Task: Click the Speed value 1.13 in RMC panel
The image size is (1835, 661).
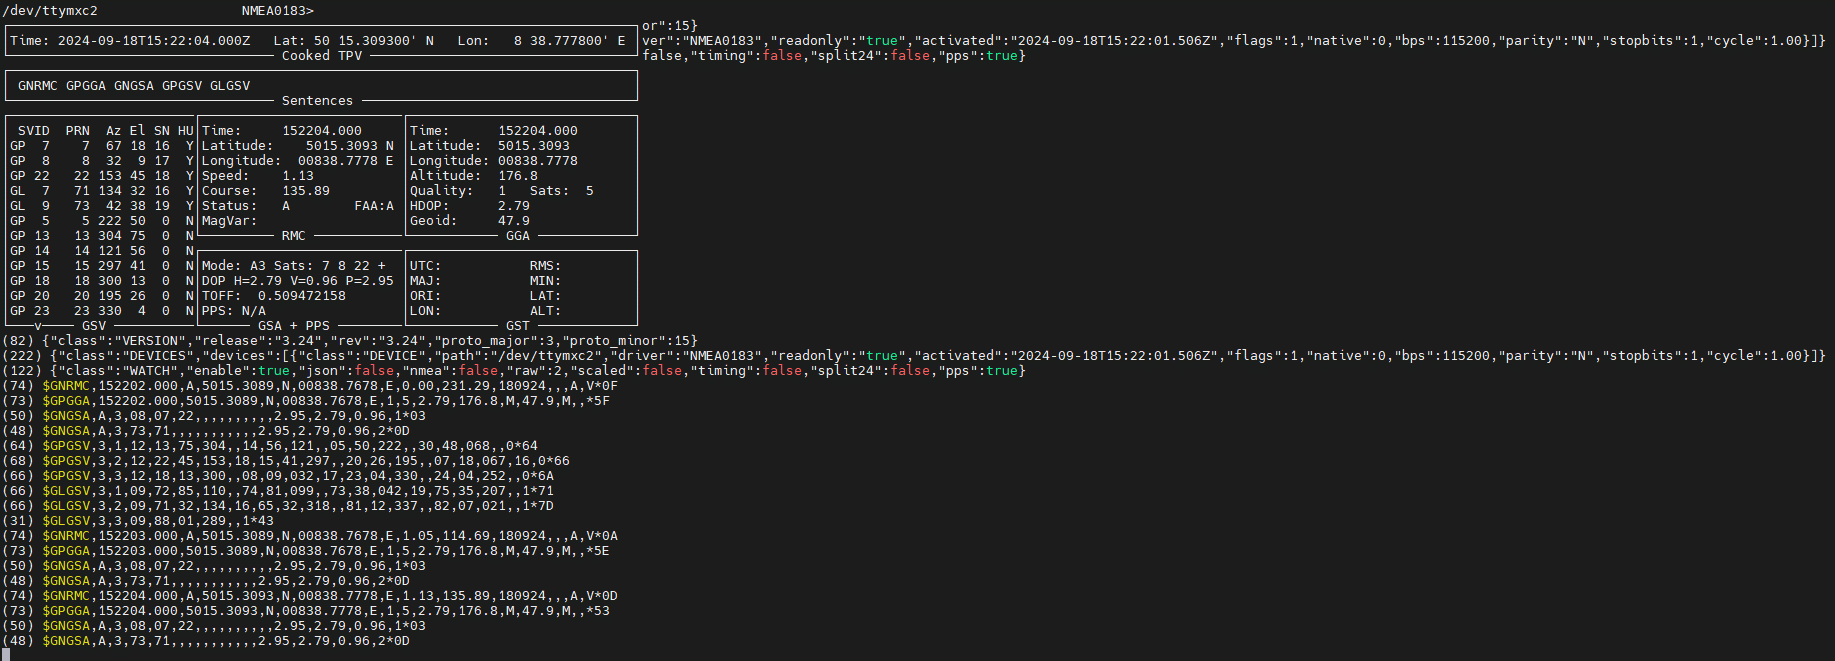Action: [x=298, y=176]
